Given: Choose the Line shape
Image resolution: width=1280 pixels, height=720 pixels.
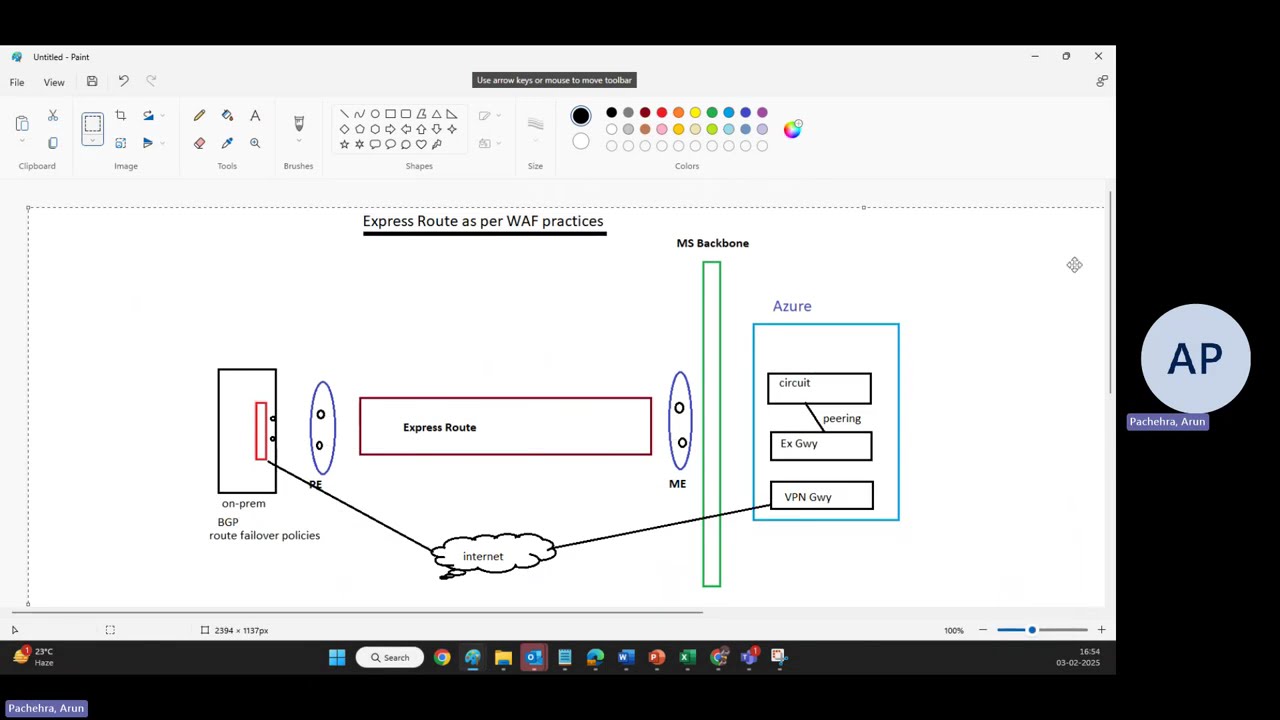Looking at the screenshot, I should click(344, 114).
